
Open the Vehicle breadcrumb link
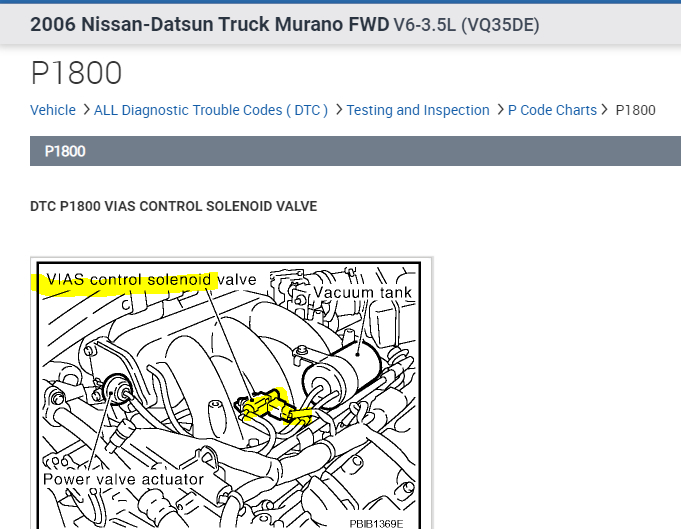[53, 110]
